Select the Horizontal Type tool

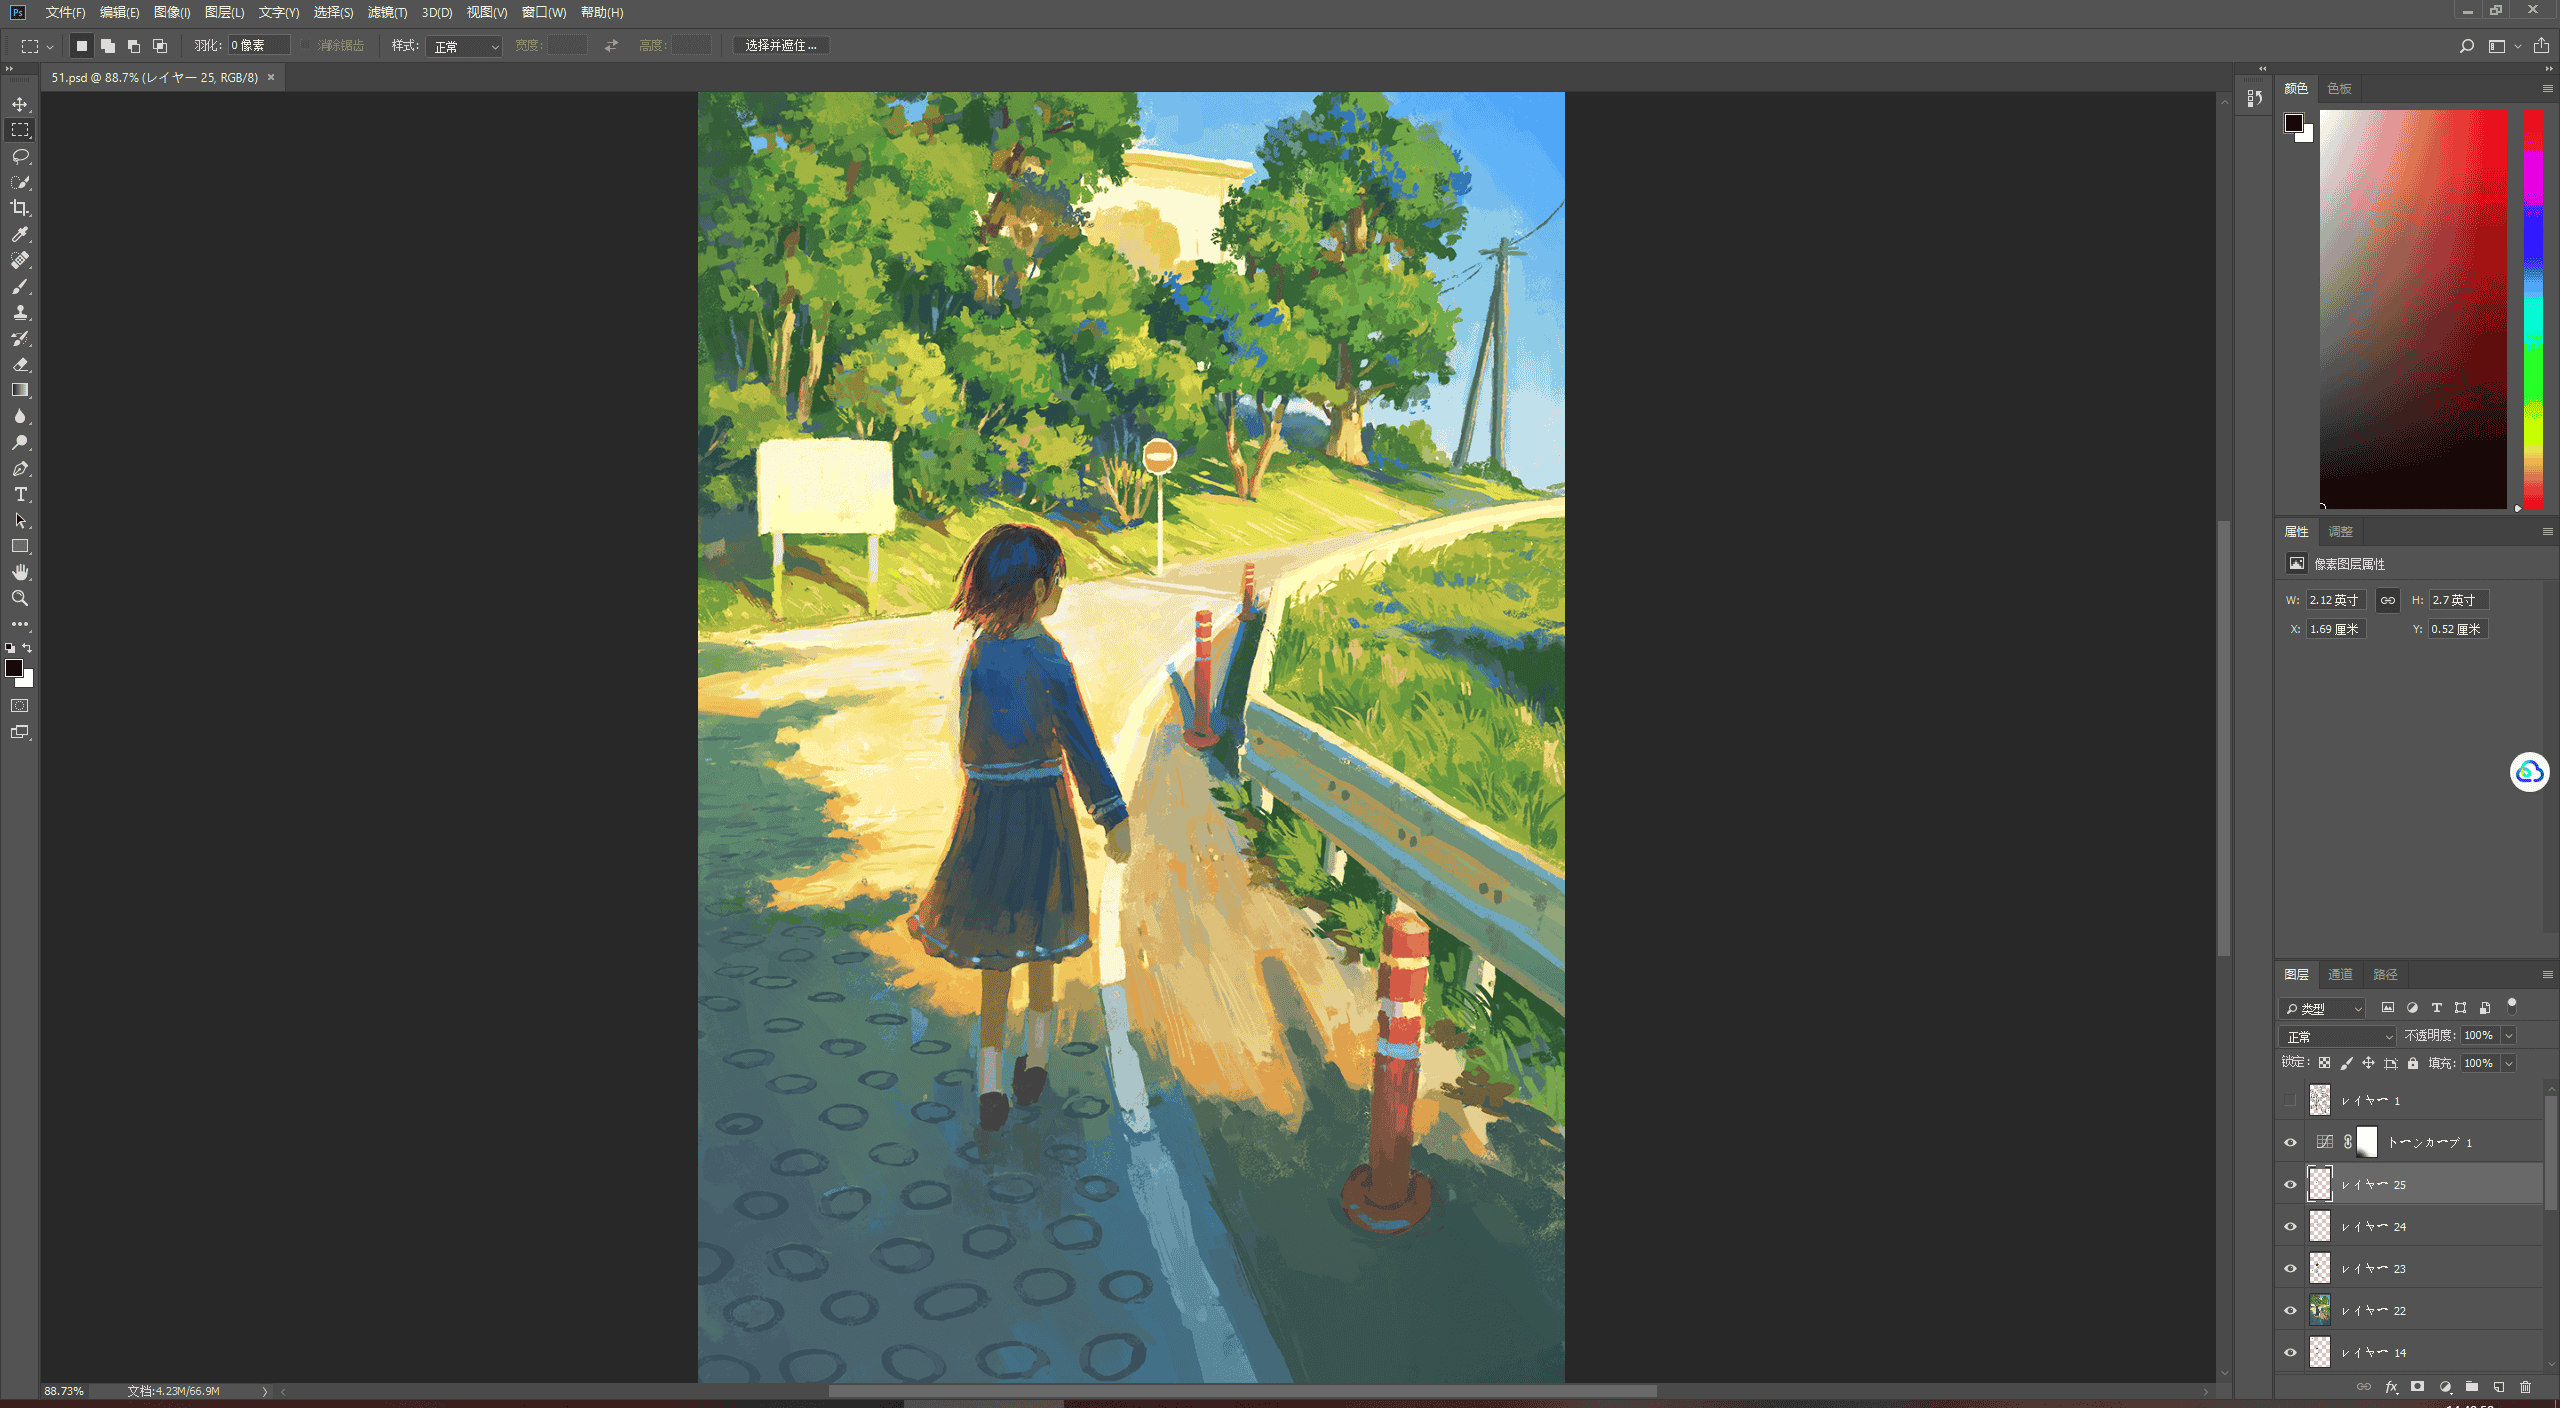(20, 494)
